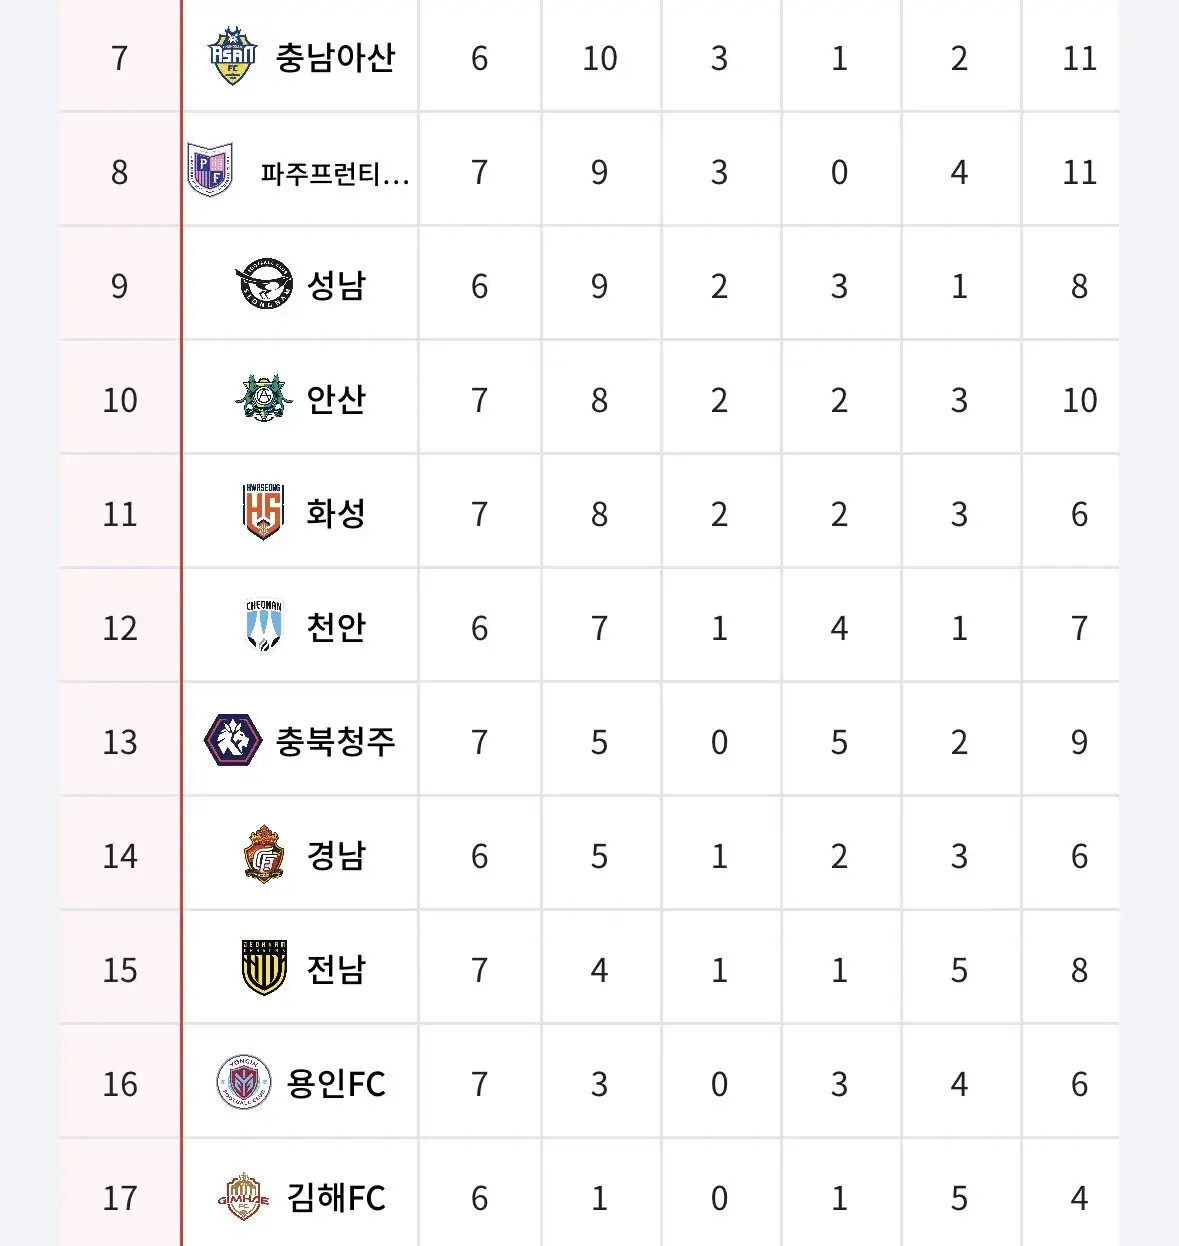Tap the 안산 green crest icon
This screenshot has width=1179, height=1246.
(264, 399)
